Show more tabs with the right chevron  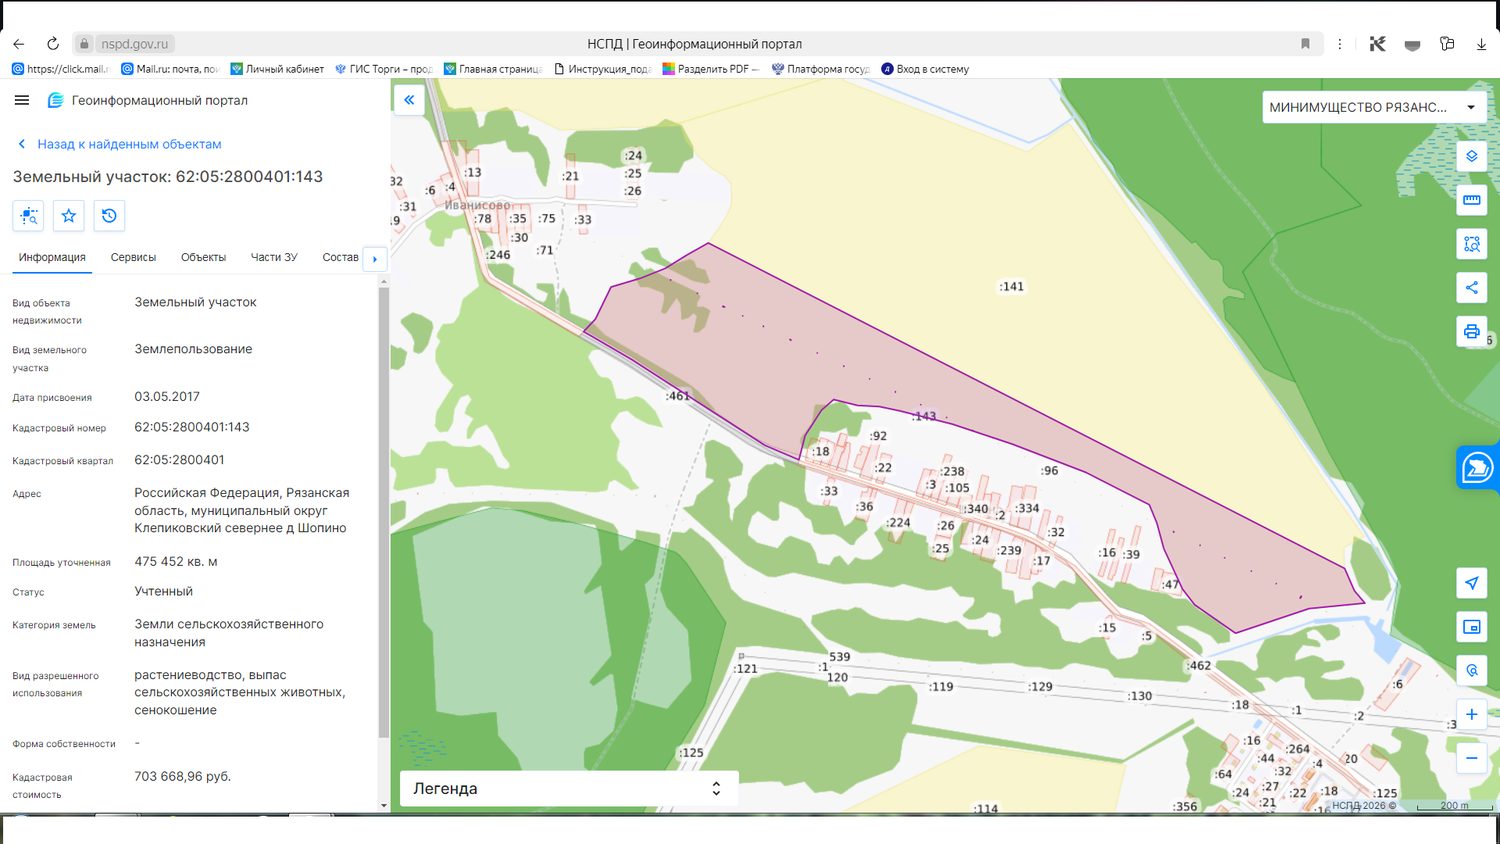pos(375,259)
